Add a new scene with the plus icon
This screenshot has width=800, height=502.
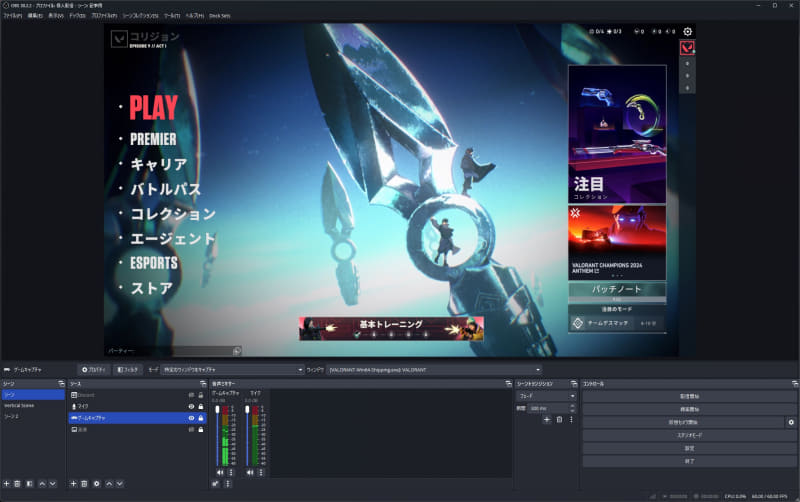[7, 484]
